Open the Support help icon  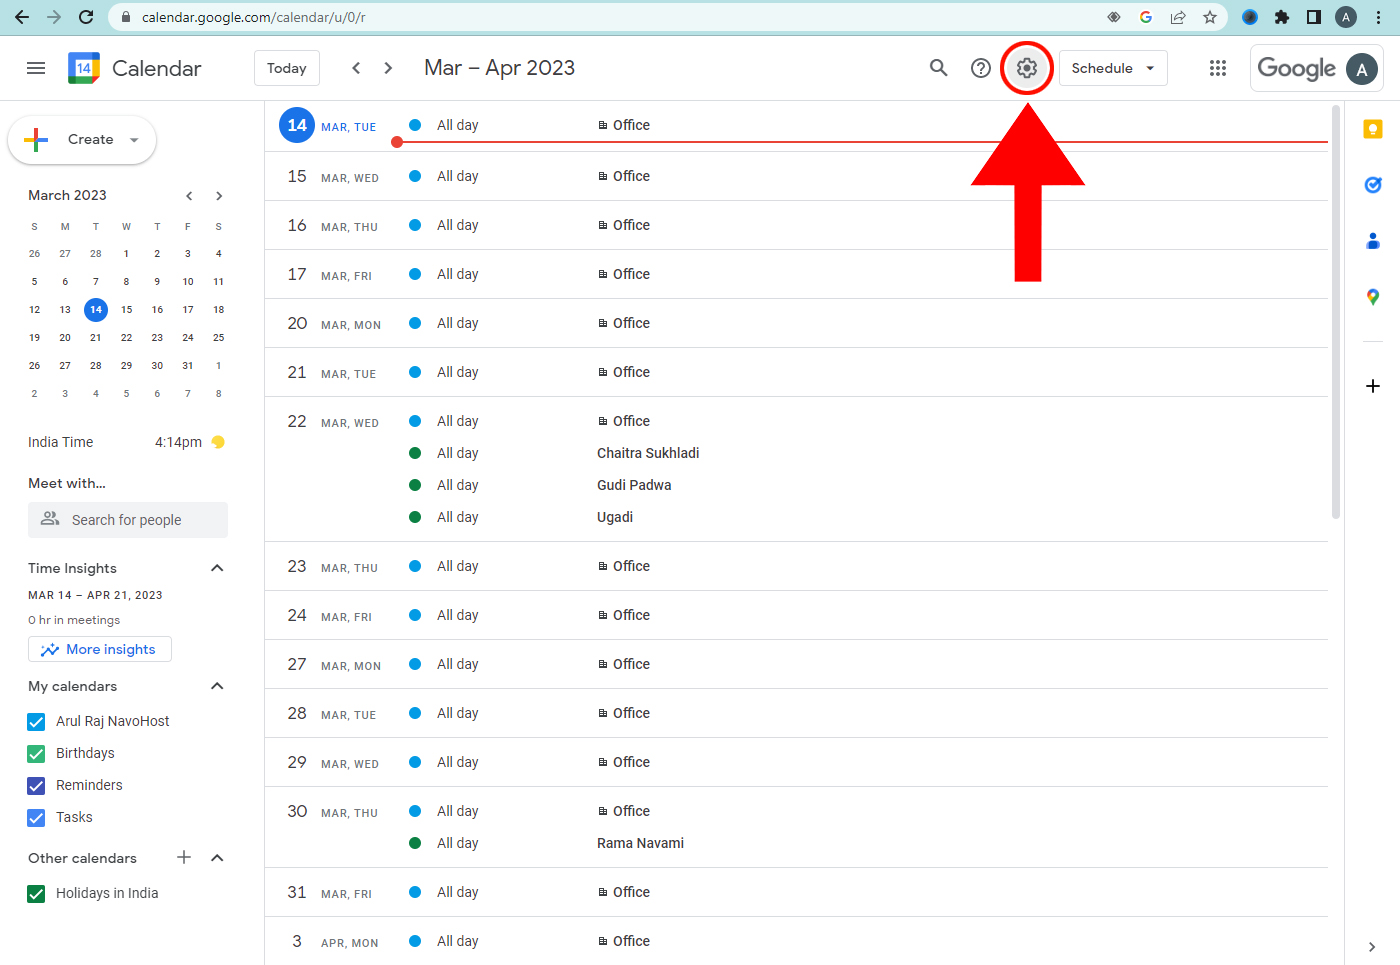tap(981, 68)
